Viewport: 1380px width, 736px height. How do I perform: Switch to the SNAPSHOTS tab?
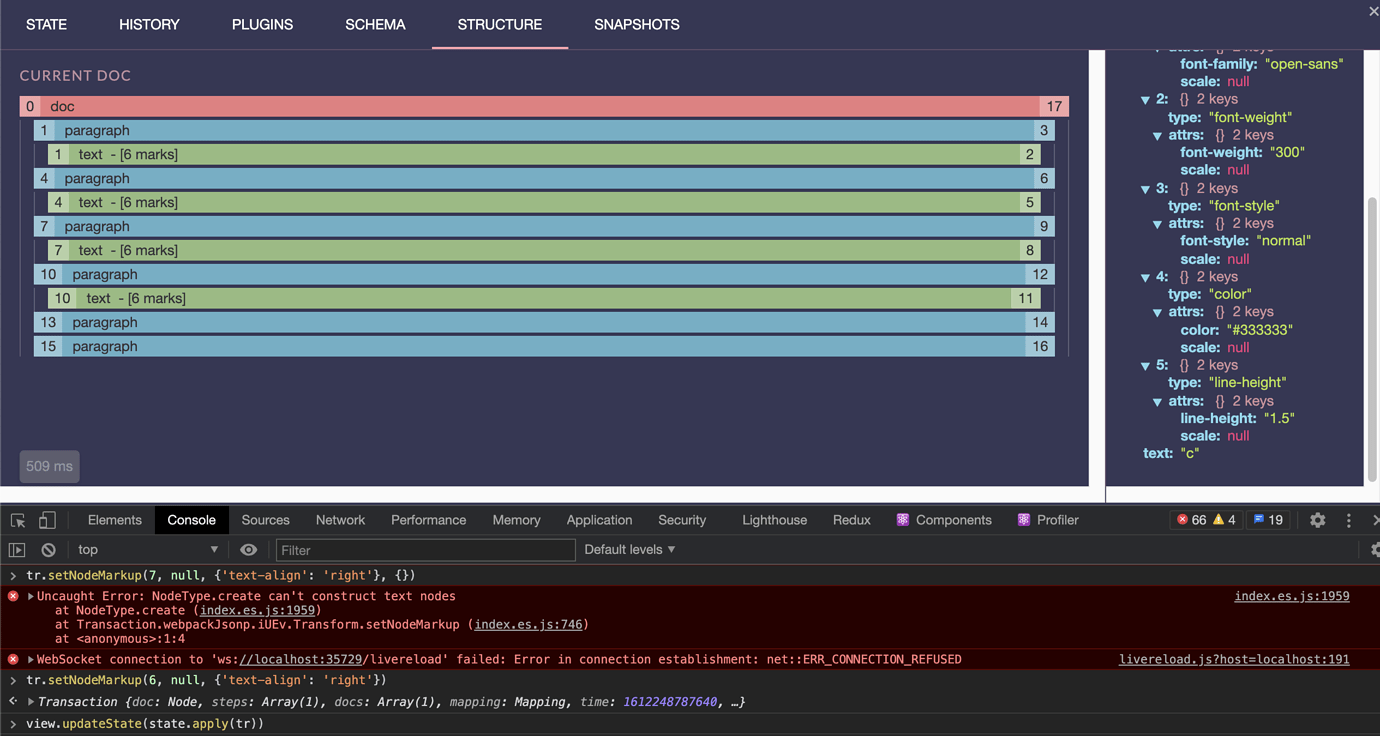(x=636, y=25)
